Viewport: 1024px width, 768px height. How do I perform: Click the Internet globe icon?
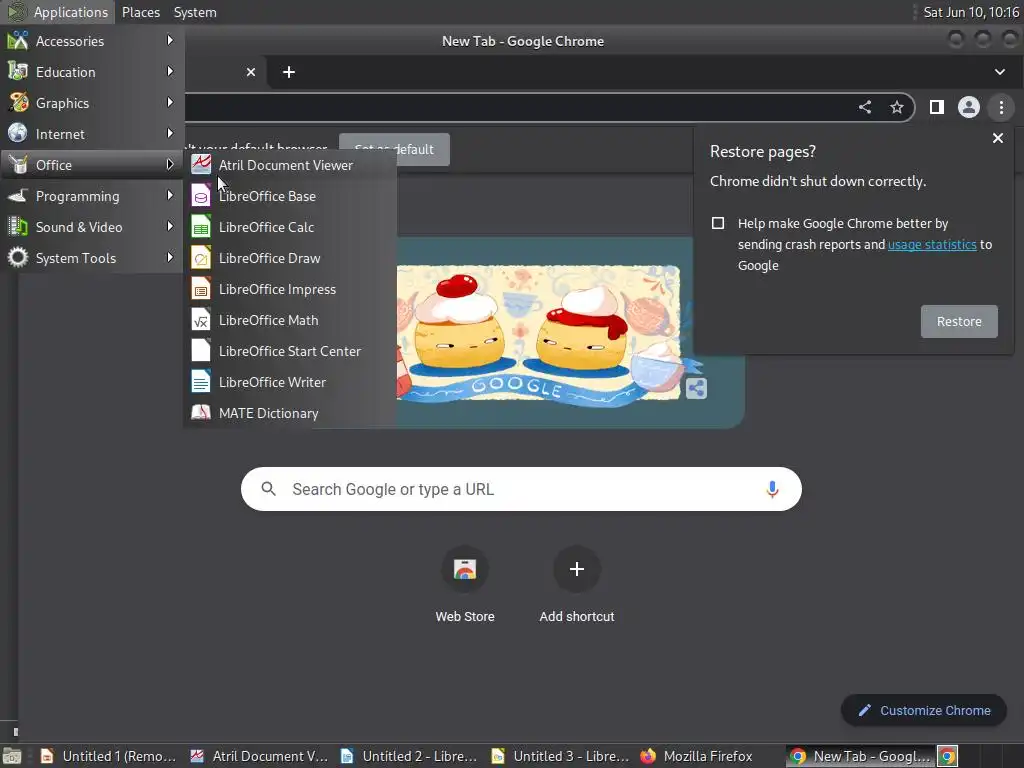click(x=18, y=133)
